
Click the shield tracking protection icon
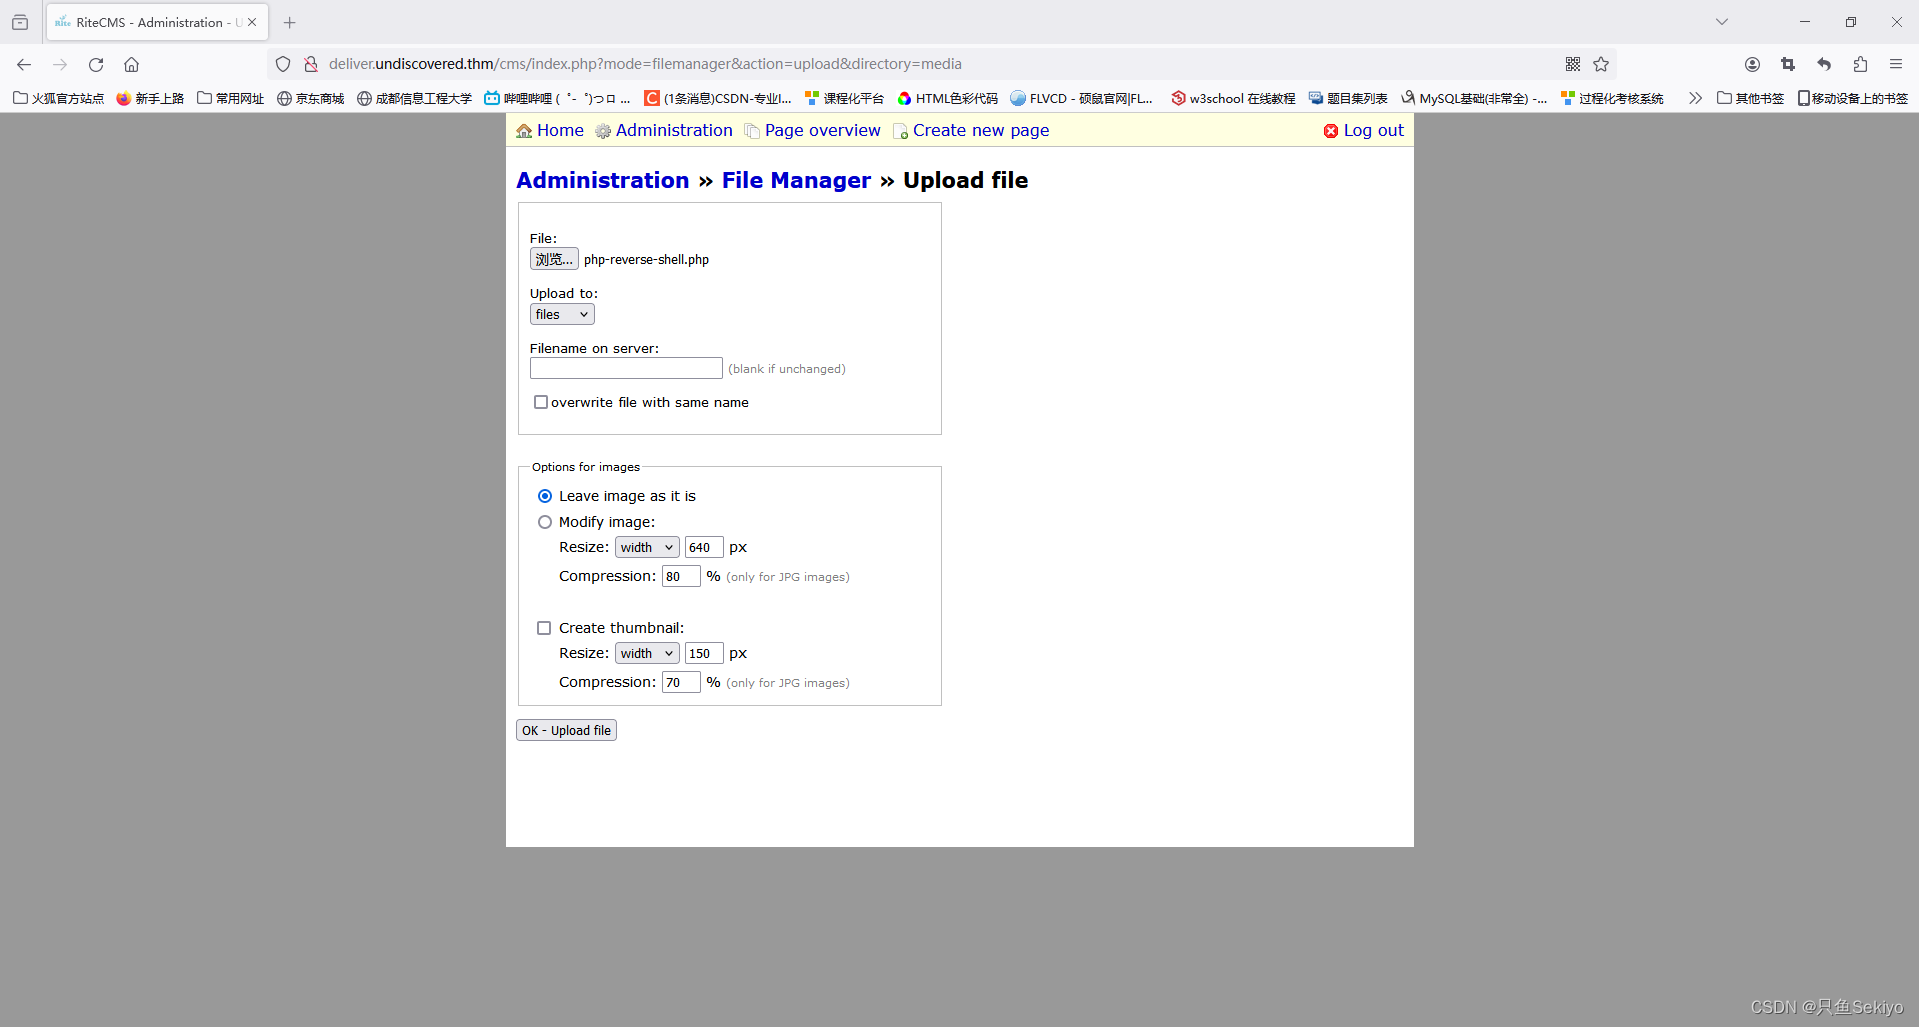click(x=283, y=64)
